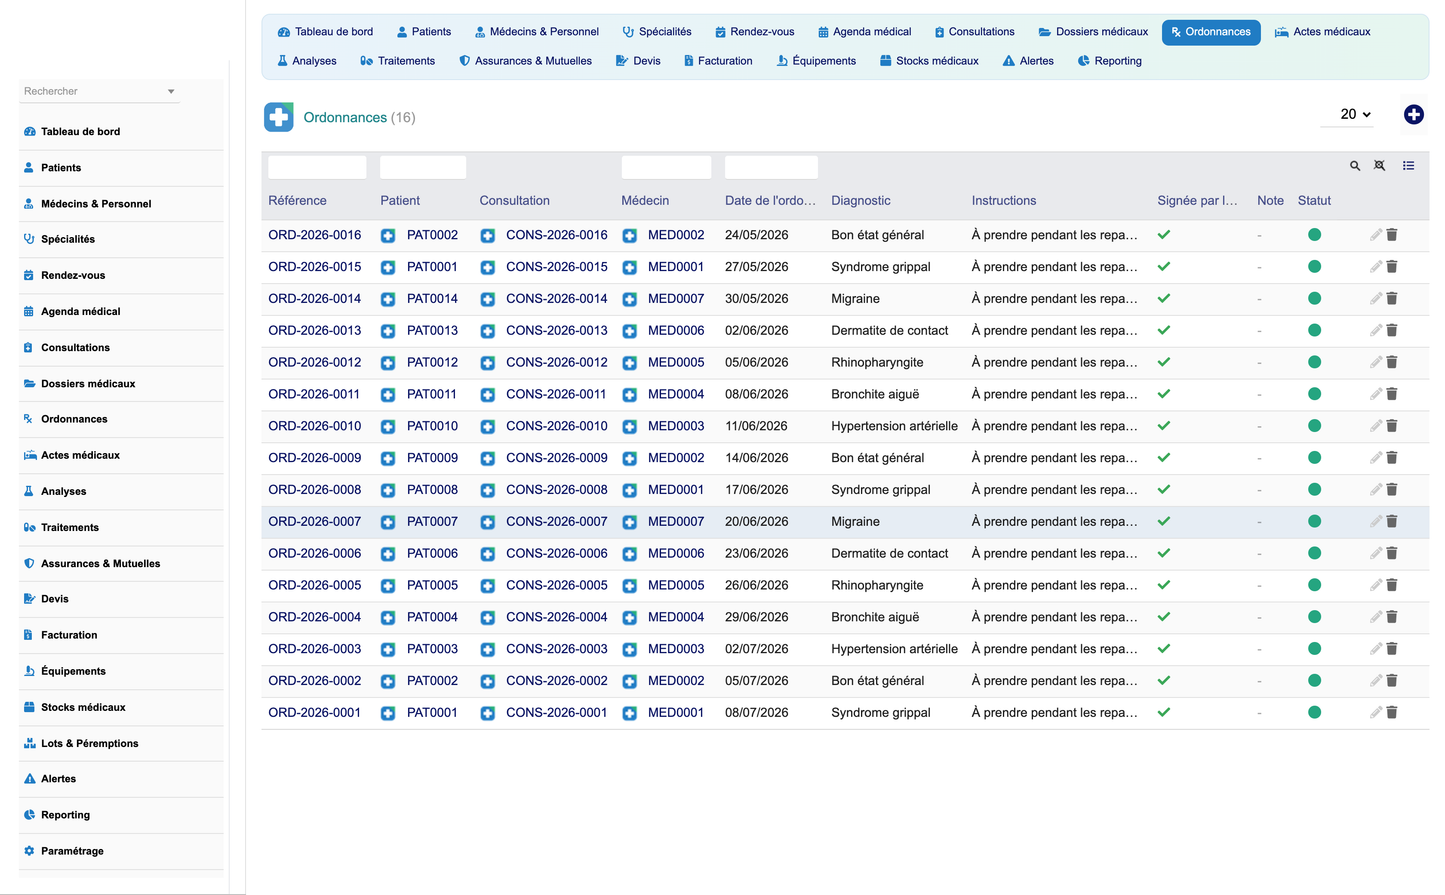Click edit pencil for ORD-2026-0001
Viewport: 1445px width, 895px height.
(x=1376, y=713)
